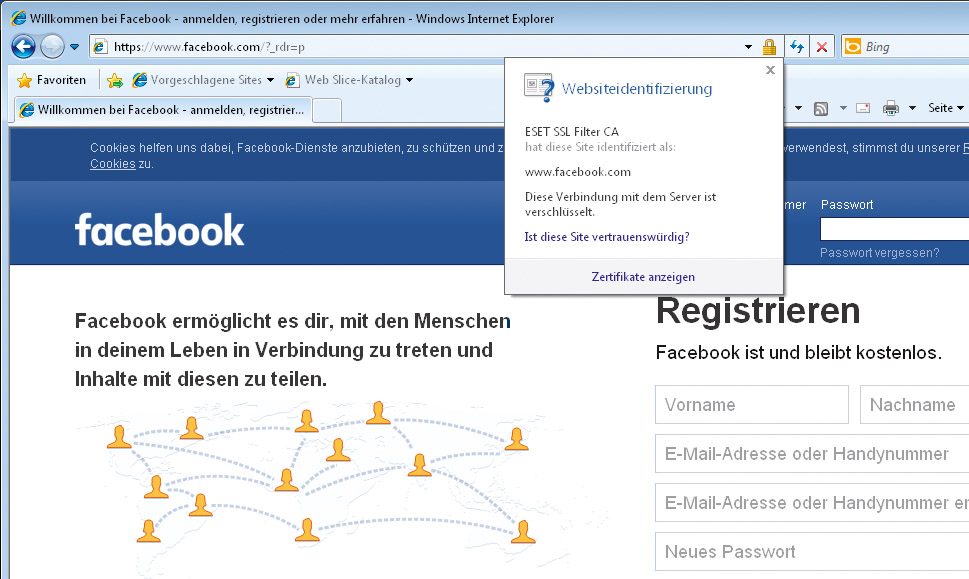Click the Websiteidentifizierung question mark icon
Viewport: 969px width, 579px height.
click(539, 88)
